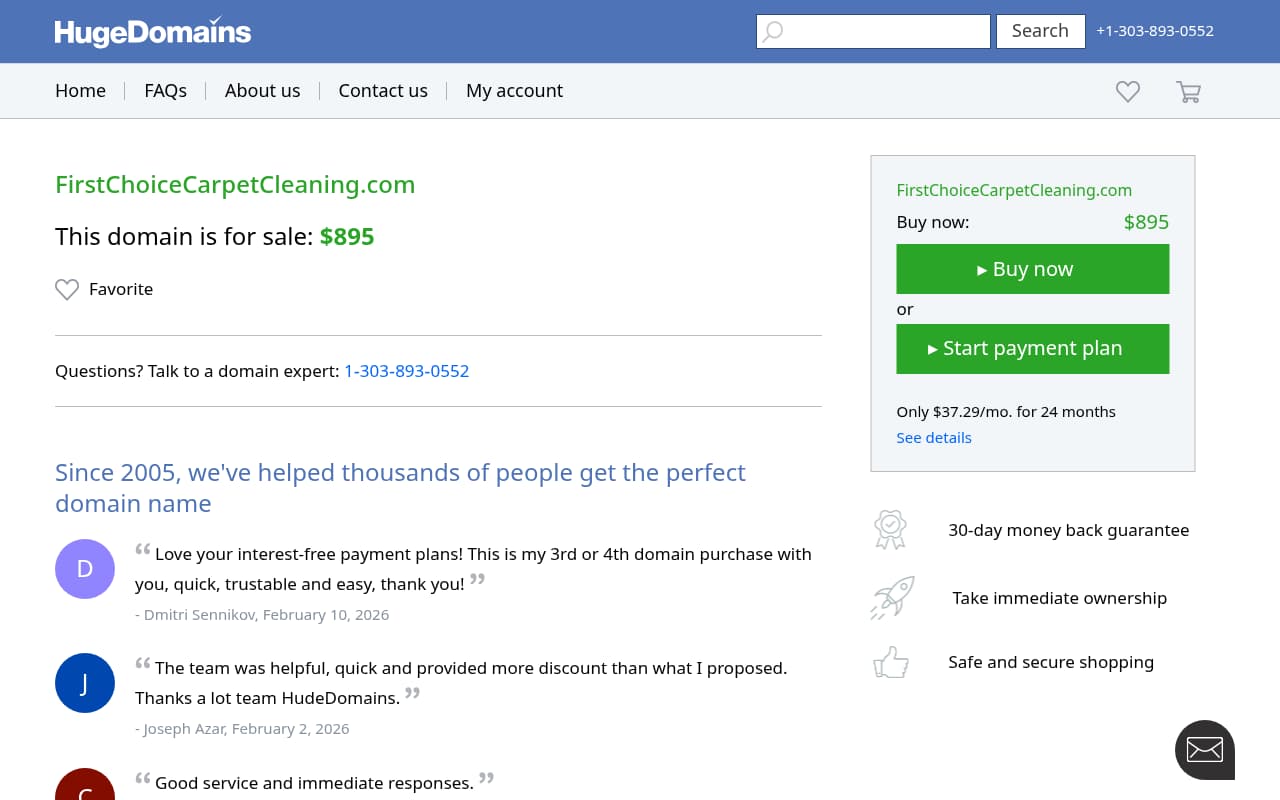The width and height of the screenshot is (1280, 800).
Task: Open the About us section
Action: (262, 90)
